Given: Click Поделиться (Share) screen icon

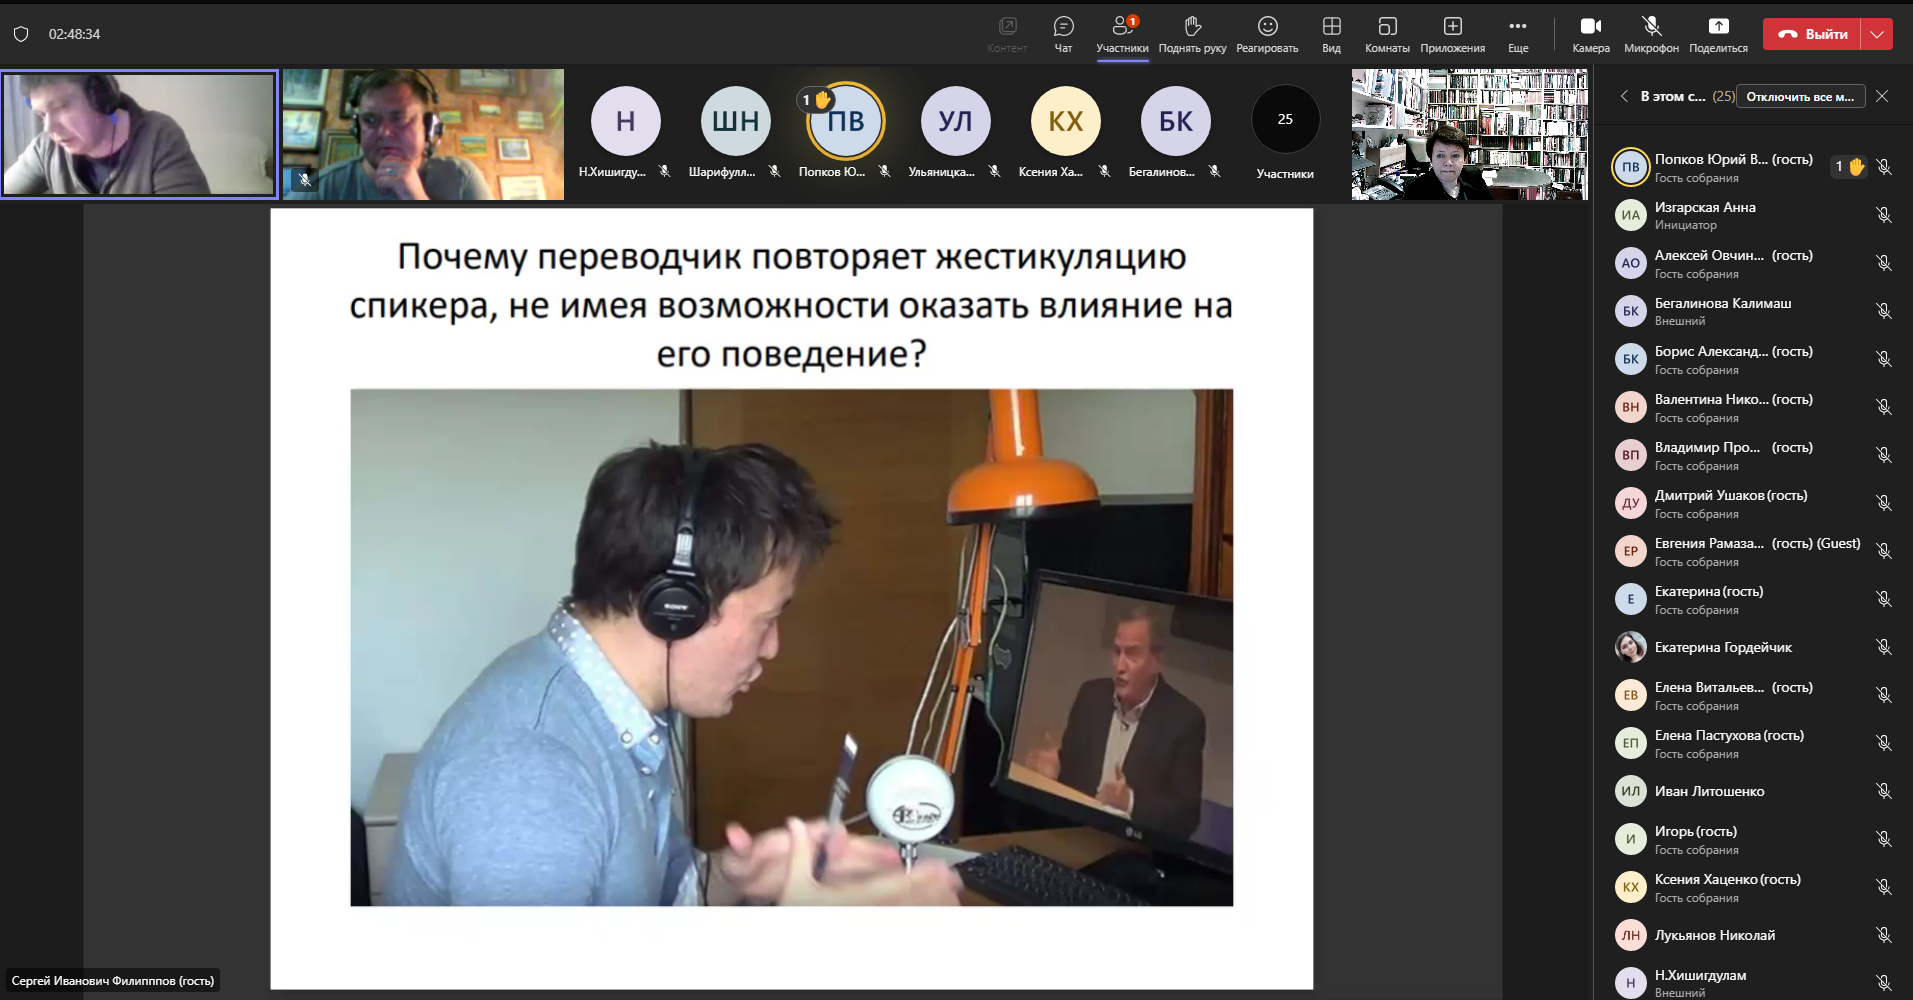Looking at the screenshot, I should 1718,27.
